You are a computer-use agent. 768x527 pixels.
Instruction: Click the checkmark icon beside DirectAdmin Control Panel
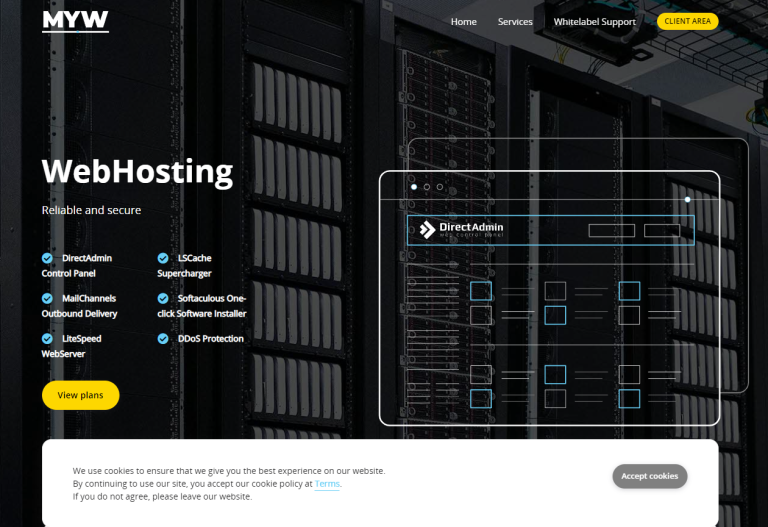pyautogui.click(x=47, y=258)
